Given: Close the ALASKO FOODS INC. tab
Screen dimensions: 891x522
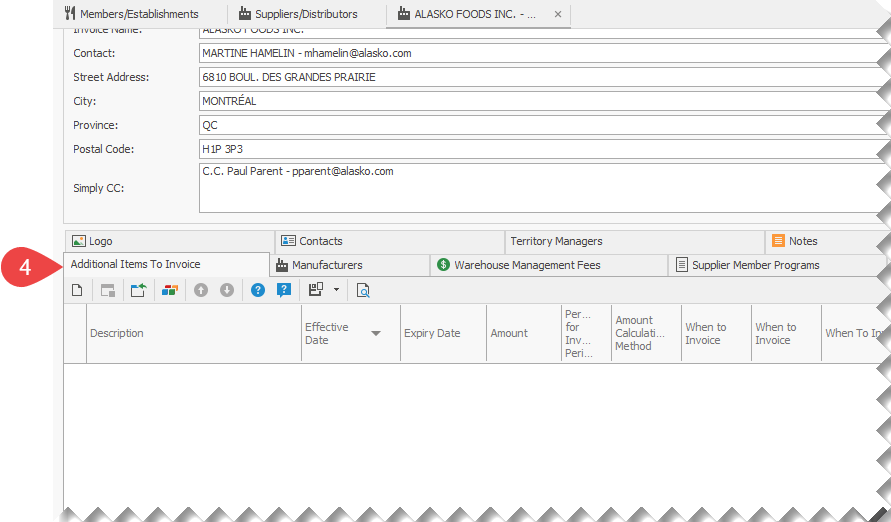Looking at the screenshot, I should (x=558, y=15).
